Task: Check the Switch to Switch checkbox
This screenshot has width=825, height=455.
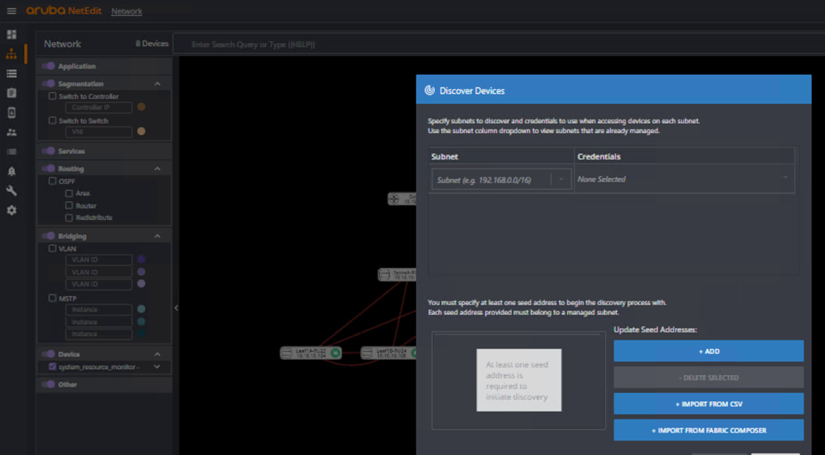Action: pyautogui.click(x=52, y=120)
